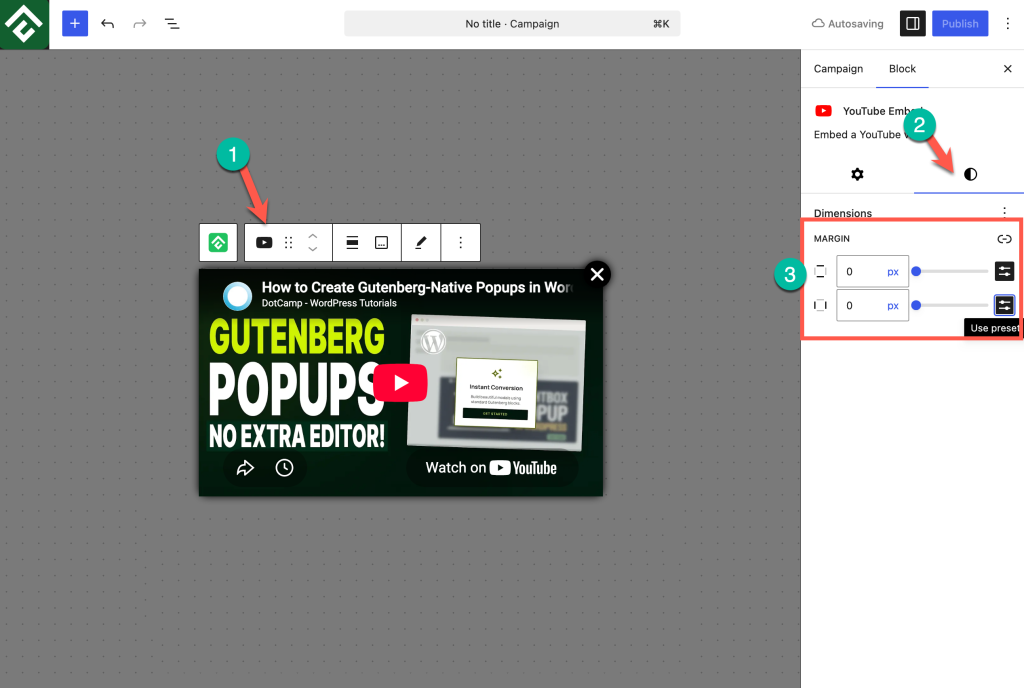Move the block up
This screenshot has width=1024, height=688.
click(x=313, y=236)
